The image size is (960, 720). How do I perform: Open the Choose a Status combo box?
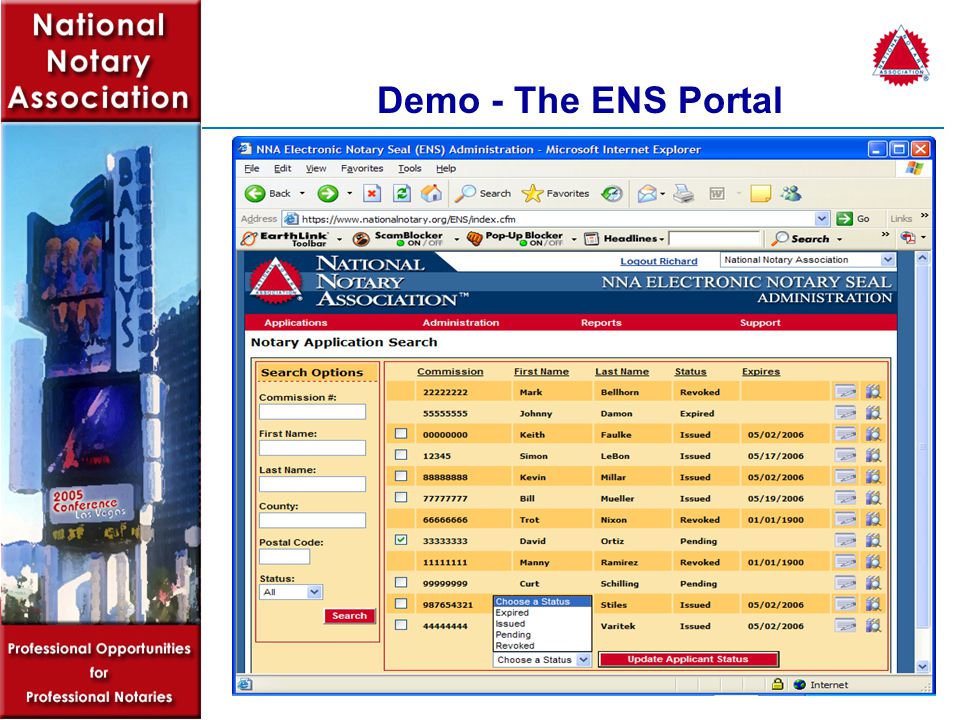(542, 660)
